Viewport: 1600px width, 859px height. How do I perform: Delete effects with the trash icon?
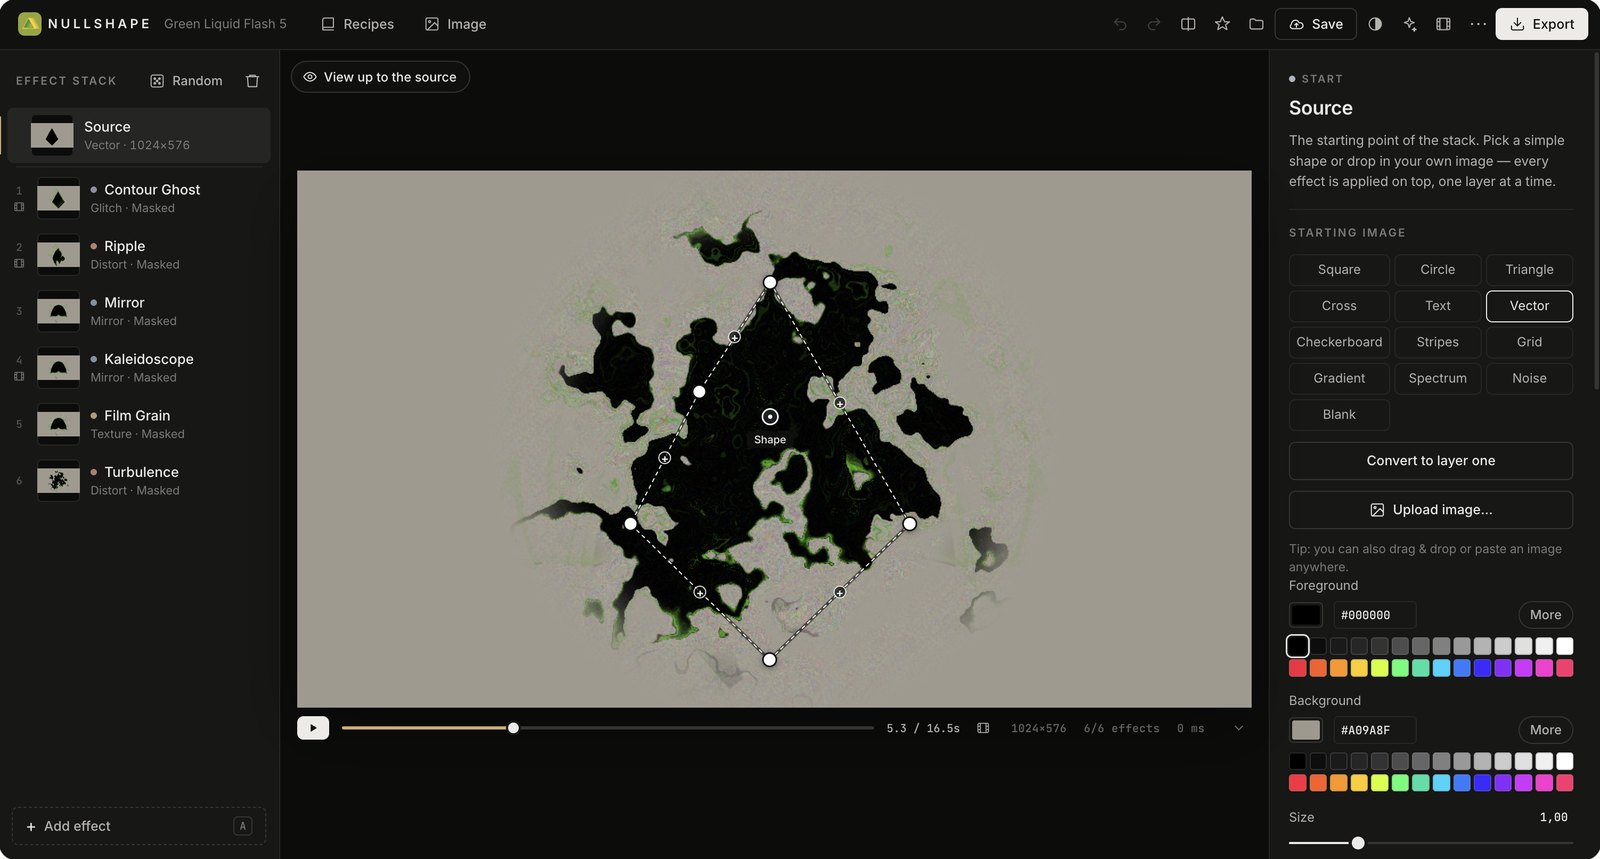[x=253, y=81]
